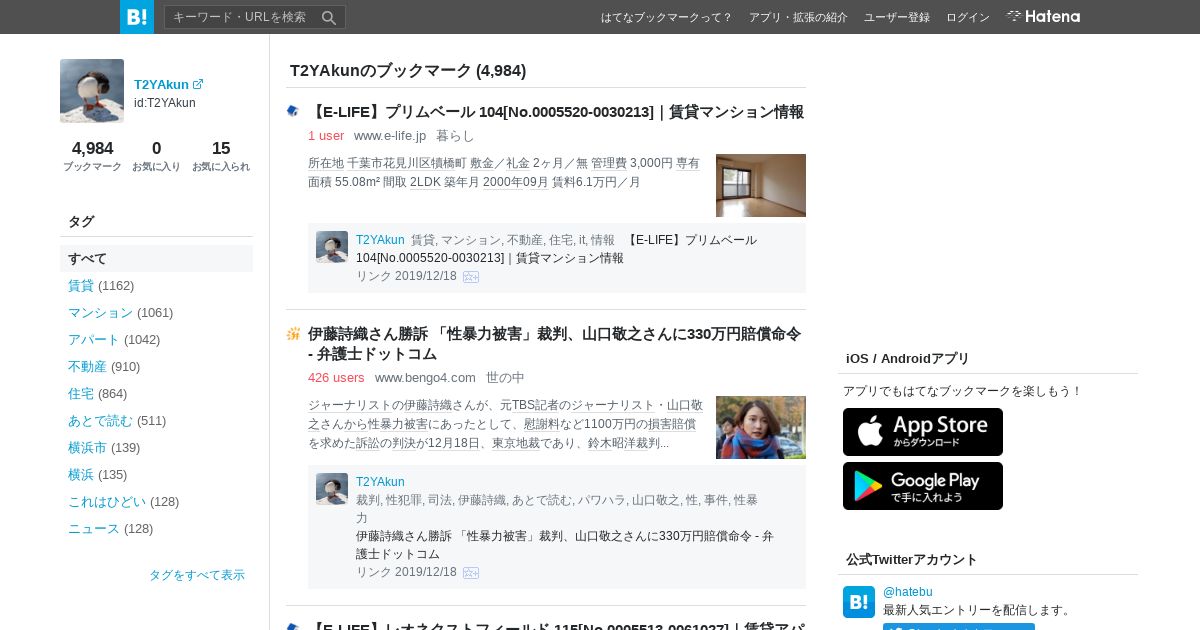1200x630 pixels.
Task: Click T2YAkun avatar in E-LIFE comment
Action: point(332,247)
